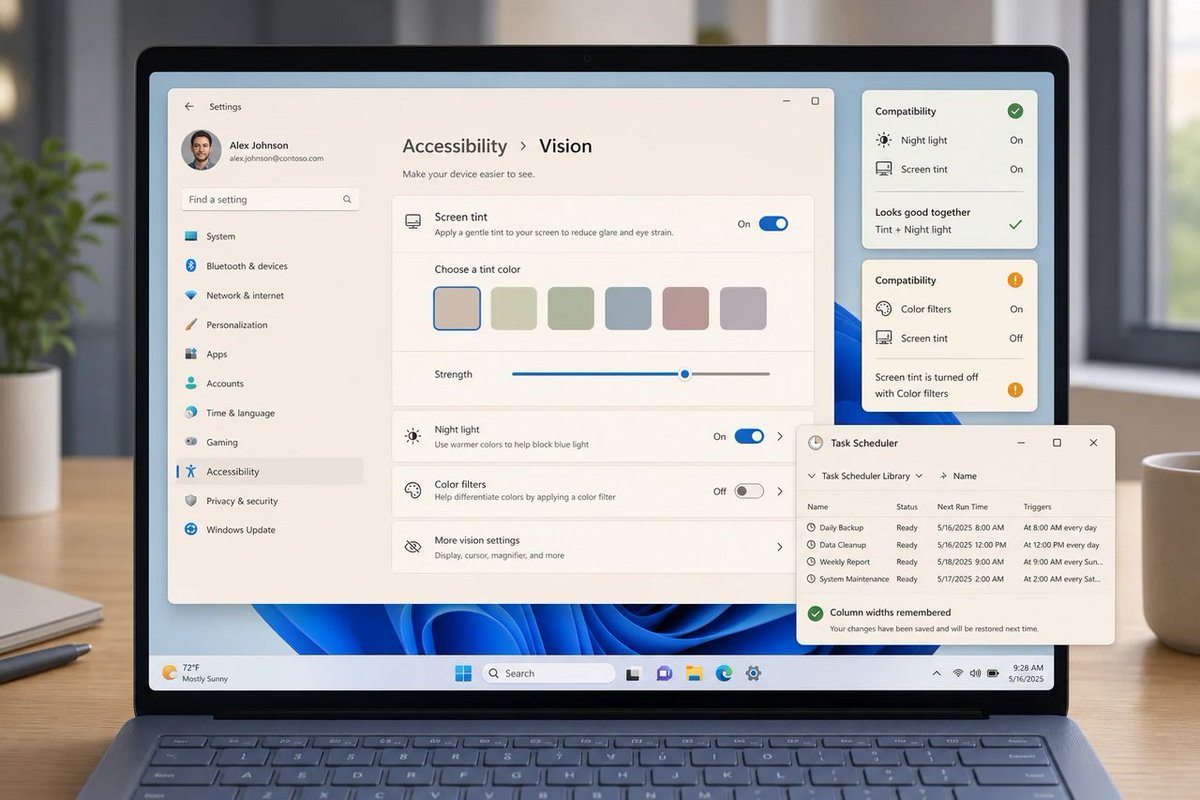Select the blue-gray tint swatch
This screenshot has height=800, width=1200.
click(x=628, y=308)
